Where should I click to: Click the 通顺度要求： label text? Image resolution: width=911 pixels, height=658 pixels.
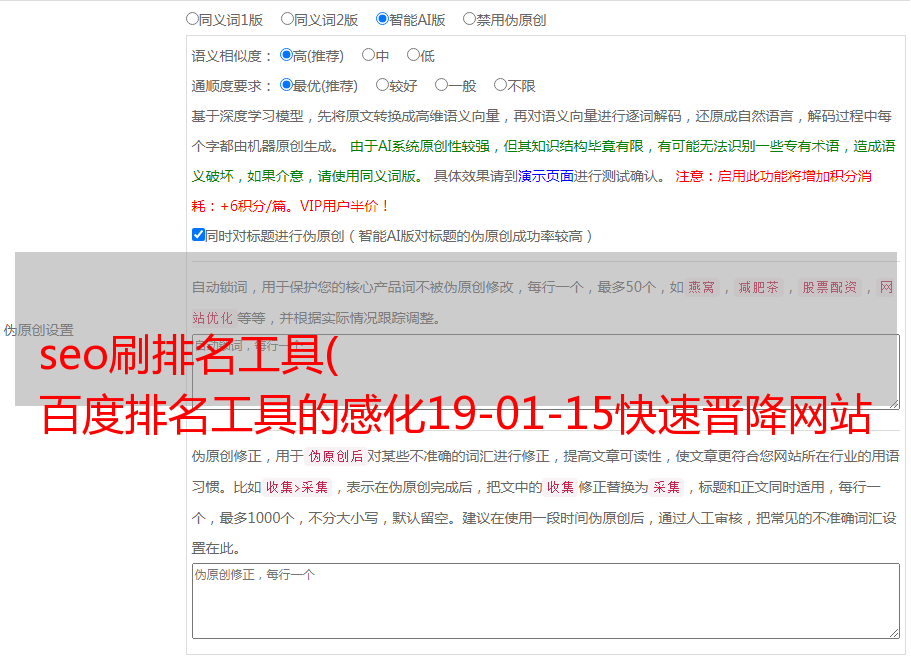[232, 86]
